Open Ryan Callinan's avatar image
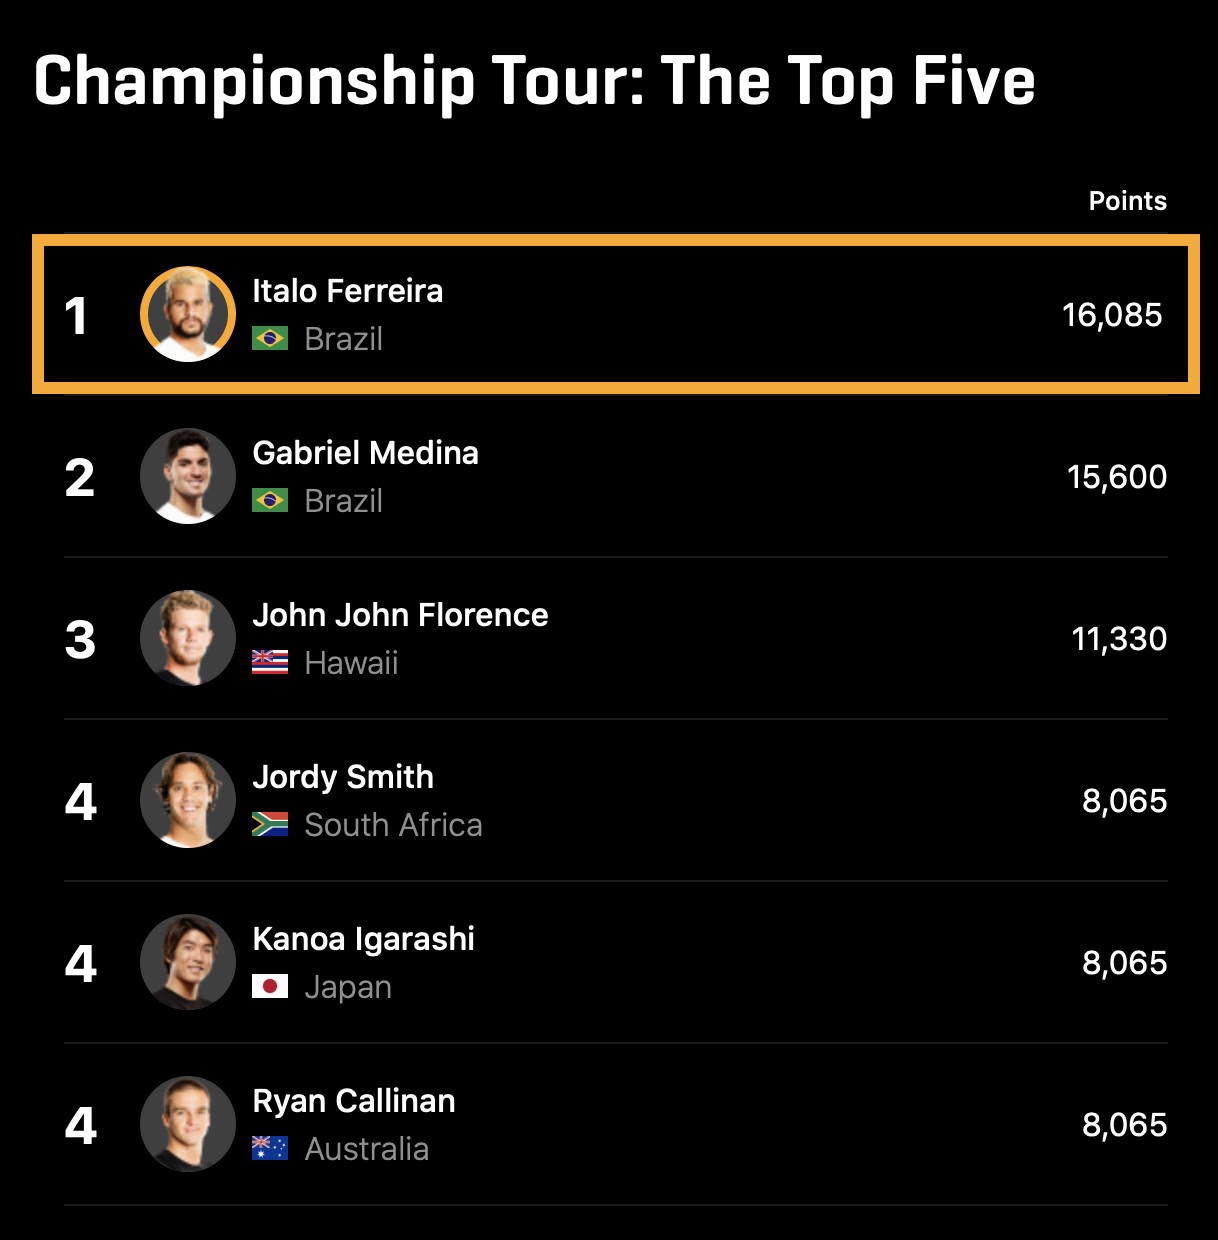Screen dimensions: 1218x1240 (x=188, y=1124)
